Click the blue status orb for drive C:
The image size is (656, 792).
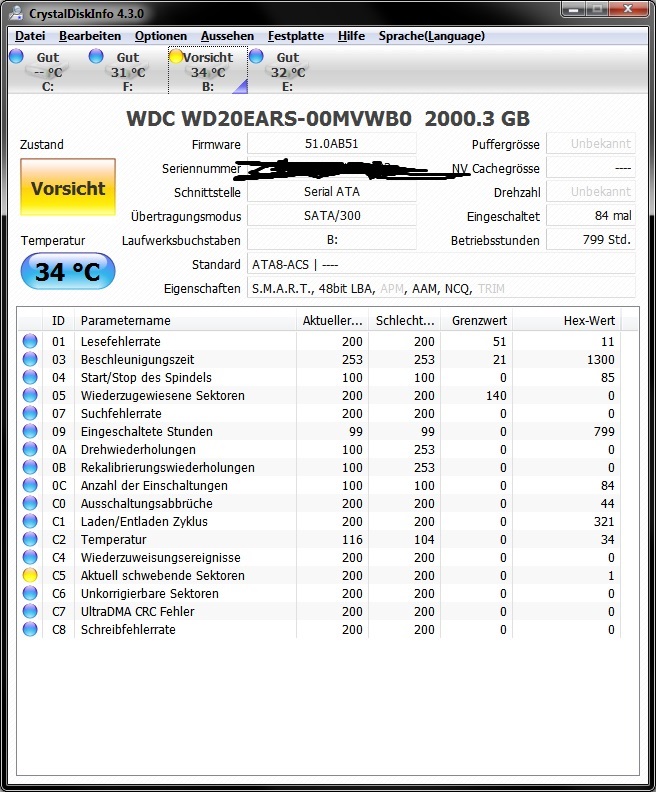tap(17, 56)
